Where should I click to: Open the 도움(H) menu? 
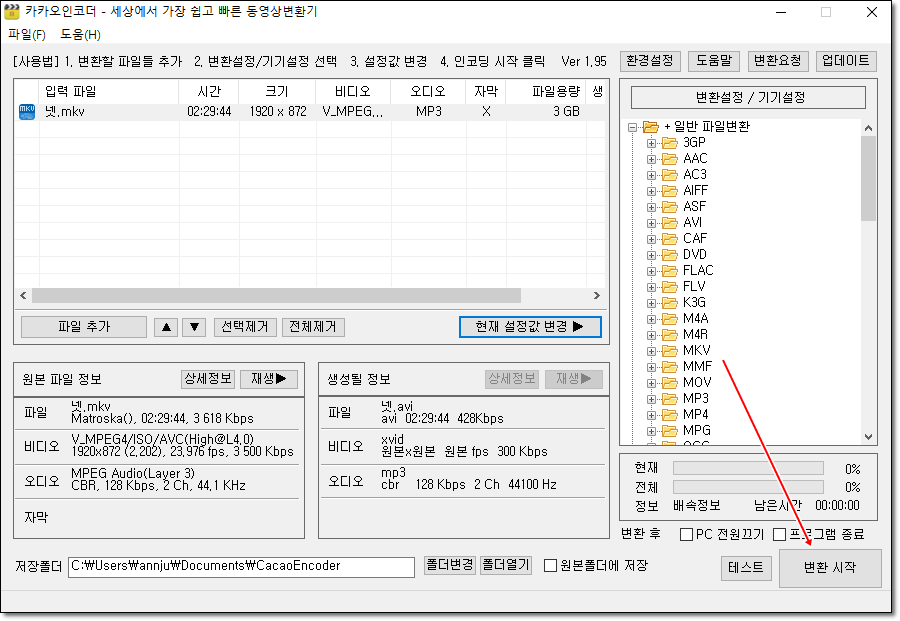pyautogui.click(x=80, y=34)
